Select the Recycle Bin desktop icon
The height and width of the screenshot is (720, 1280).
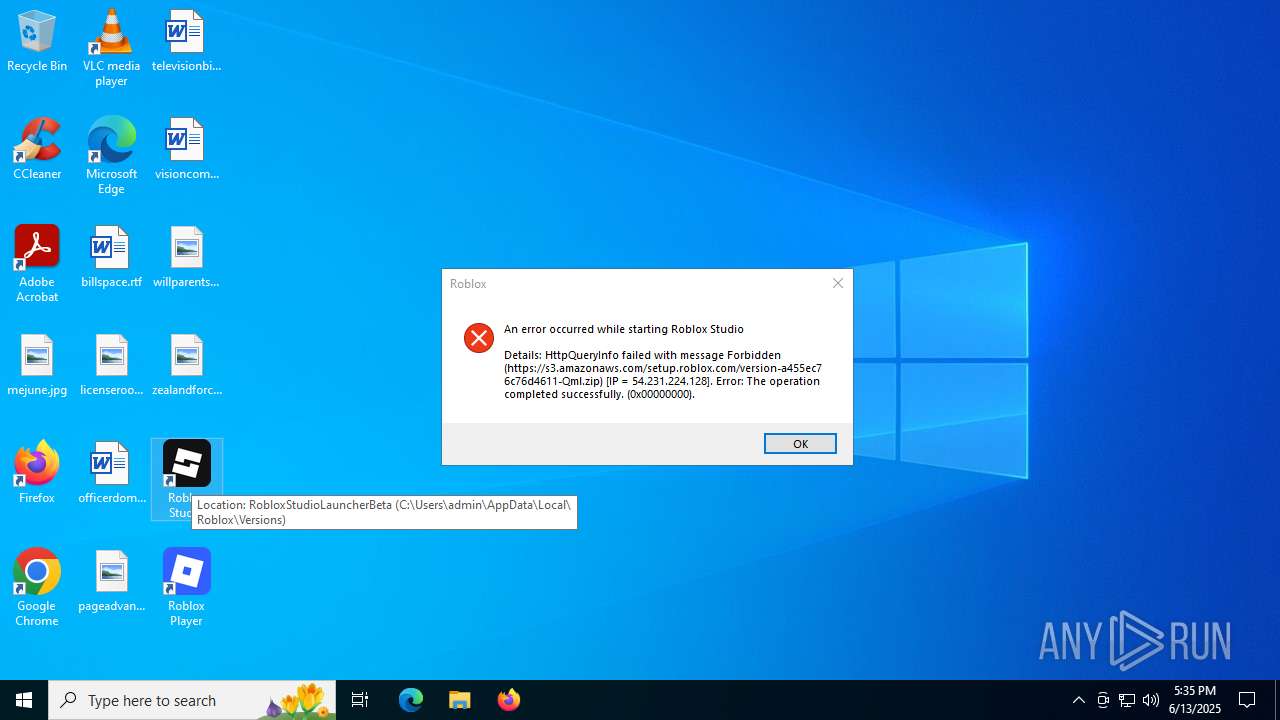(37, 41)
